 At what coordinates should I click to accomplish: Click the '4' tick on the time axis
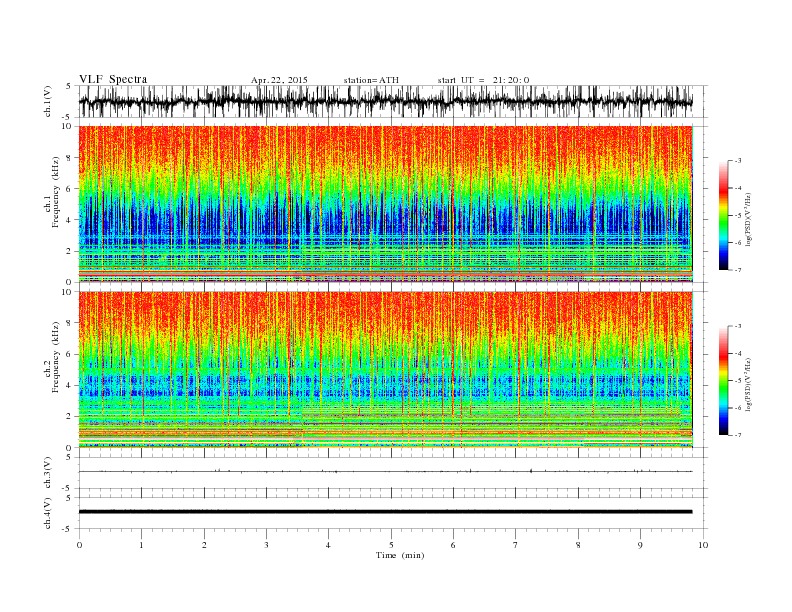[329, 545]
